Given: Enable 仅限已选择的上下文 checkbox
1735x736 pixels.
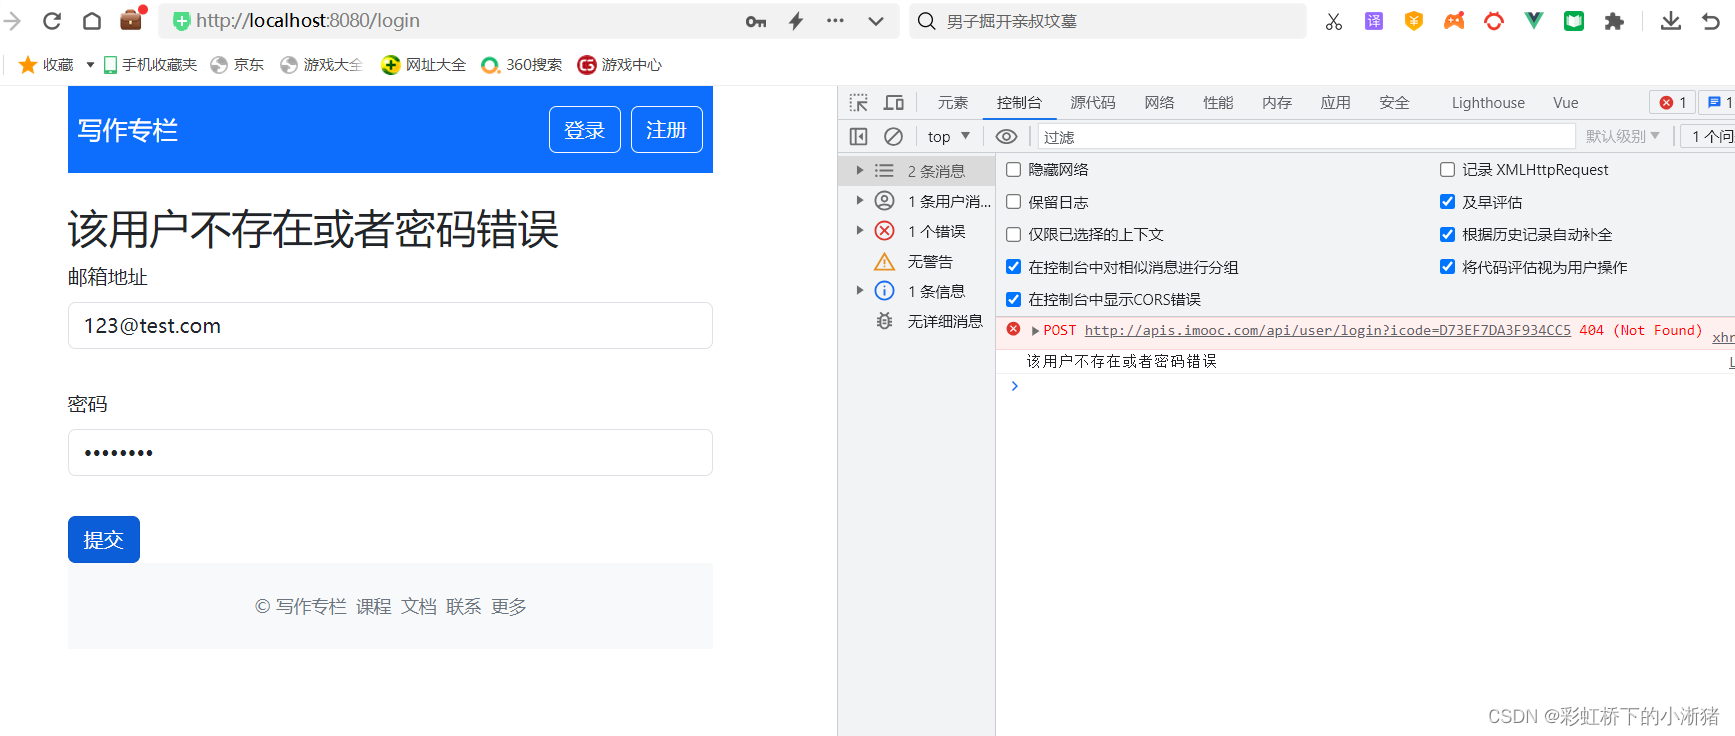Looking at the screenshot, I should pos(1014,235).
